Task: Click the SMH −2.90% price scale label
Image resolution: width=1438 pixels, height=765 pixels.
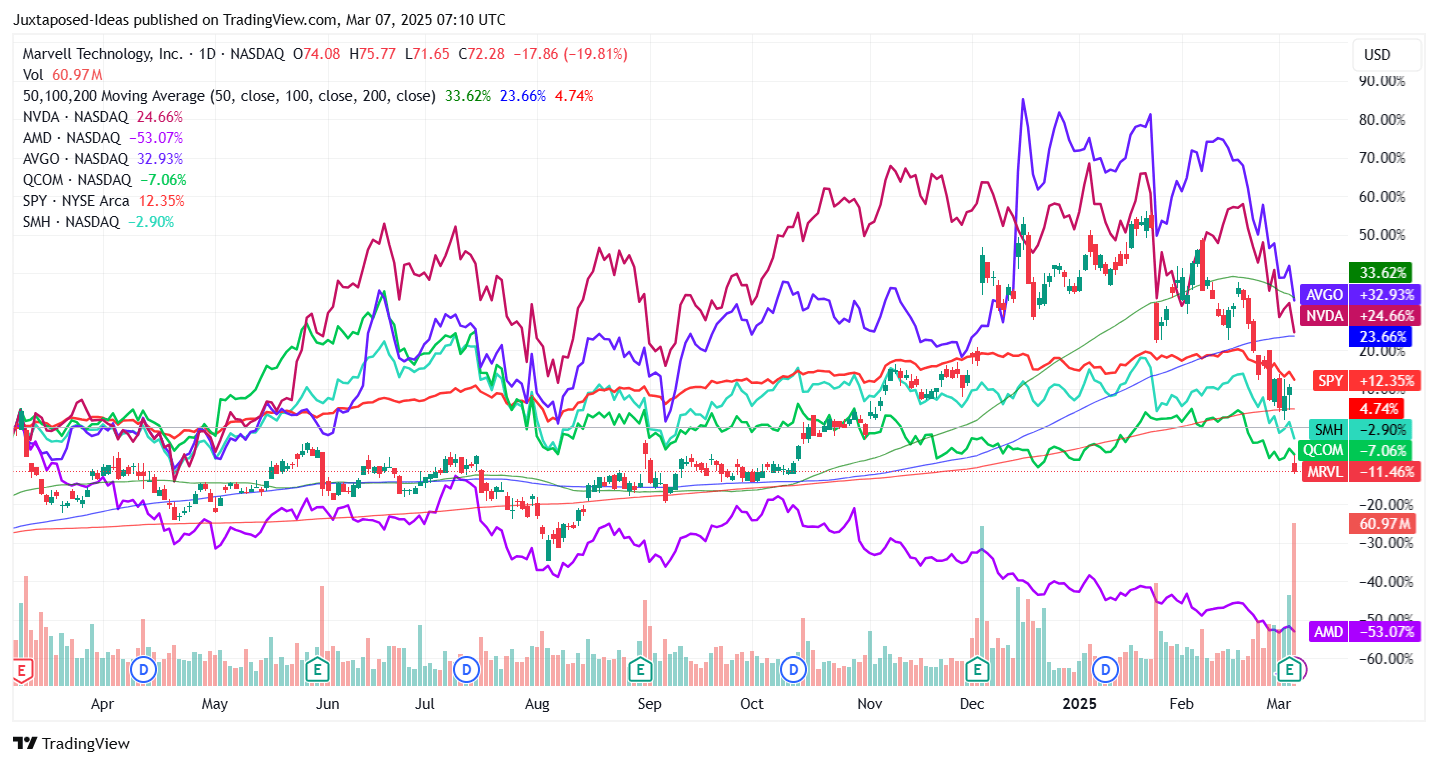Action: coord(1363,429)
